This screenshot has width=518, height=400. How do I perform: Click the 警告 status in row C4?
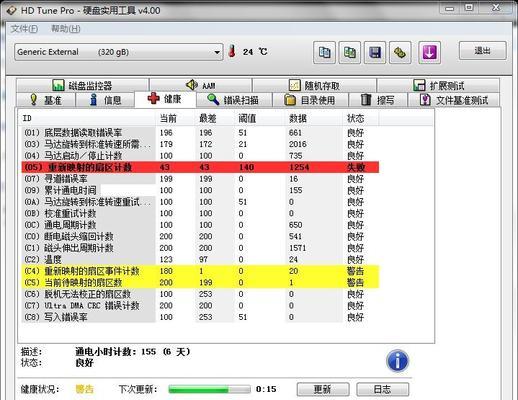tap(355, 271)
